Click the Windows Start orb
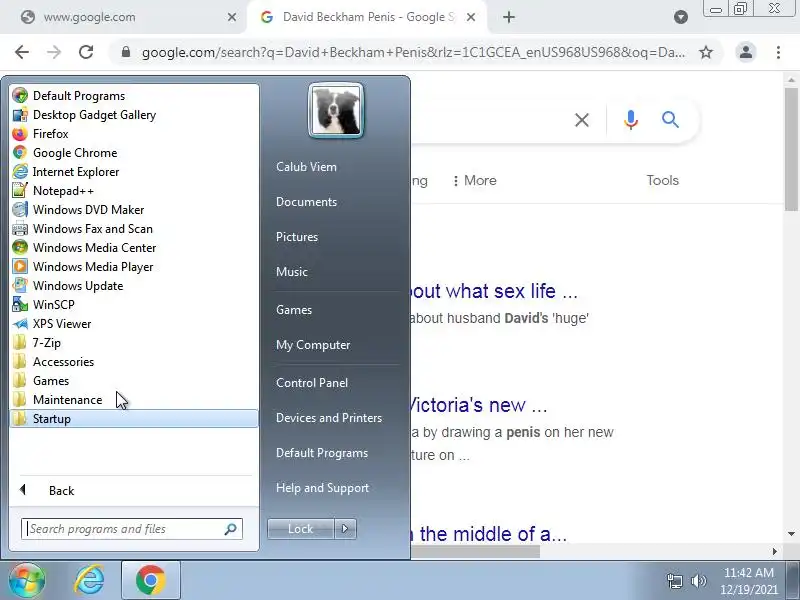 coord(27,580)
